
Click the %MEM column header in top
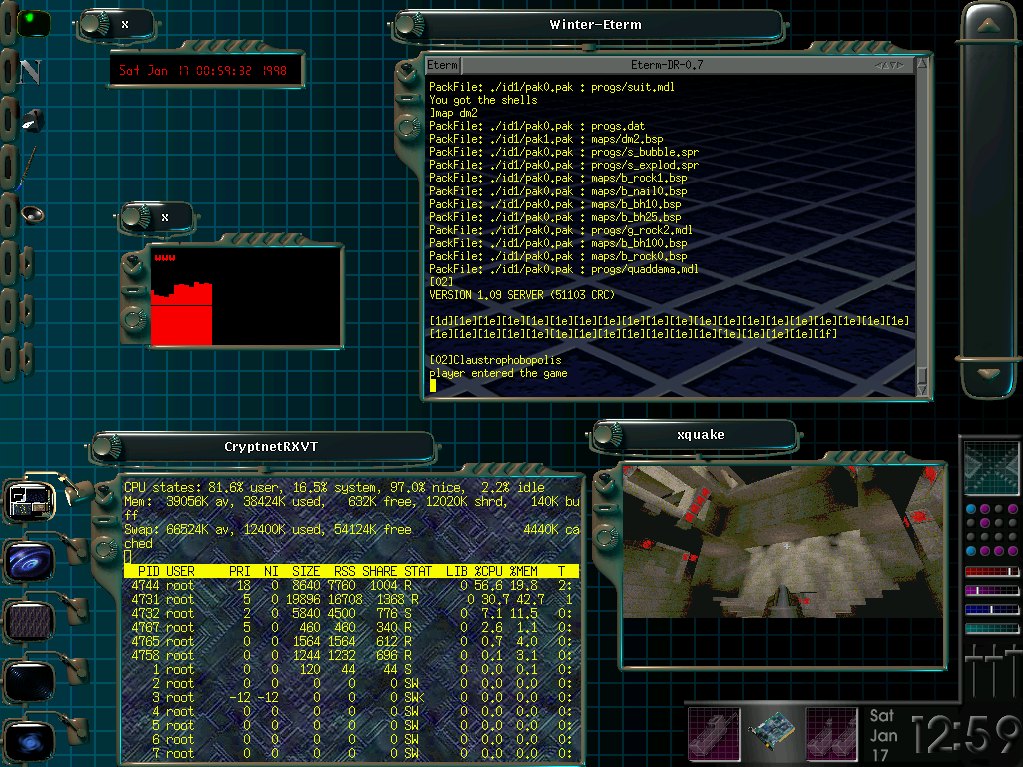[x=524, y=571]
